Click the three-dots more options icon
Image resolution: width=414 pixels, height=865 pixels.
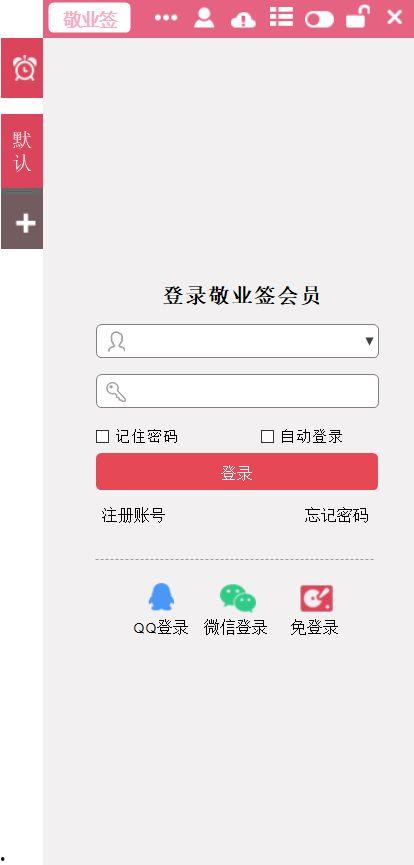(166, 18)
